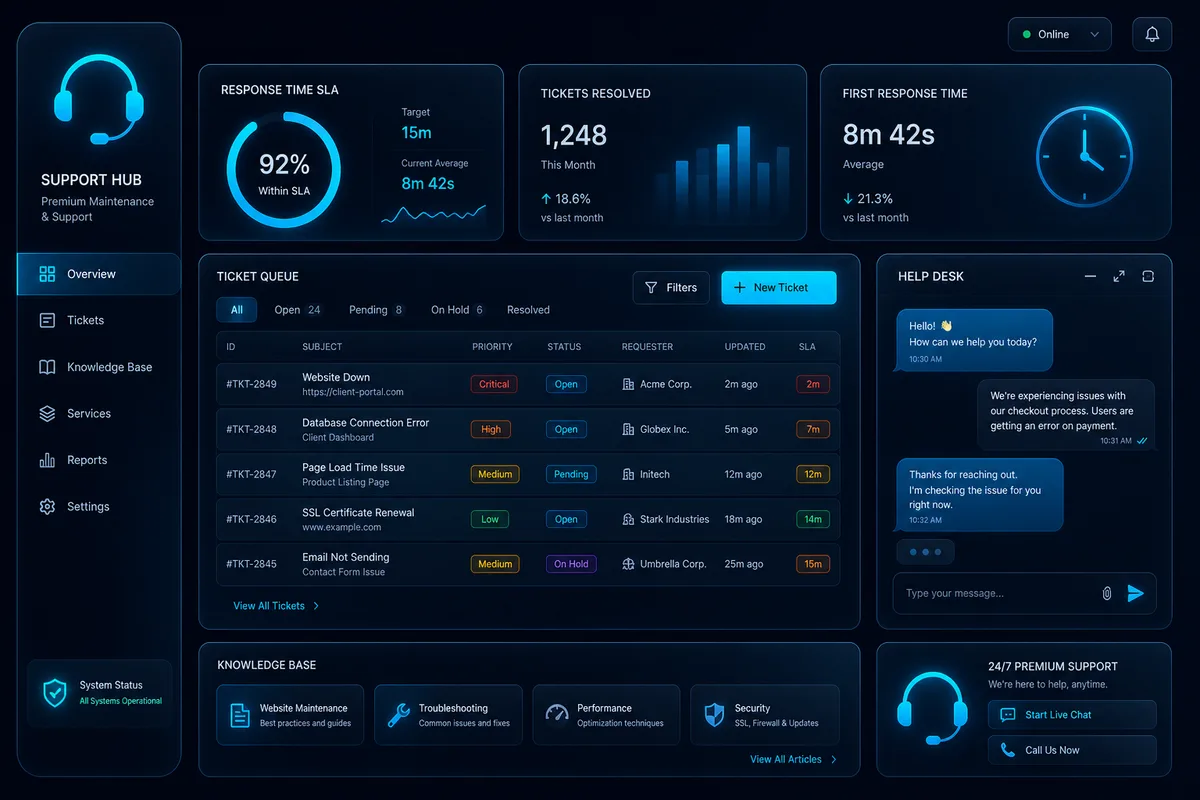This screenshot has height=800, width=1200.
Task: Send the chat message with arrow icon
Action: click(x=1135, y=593)
